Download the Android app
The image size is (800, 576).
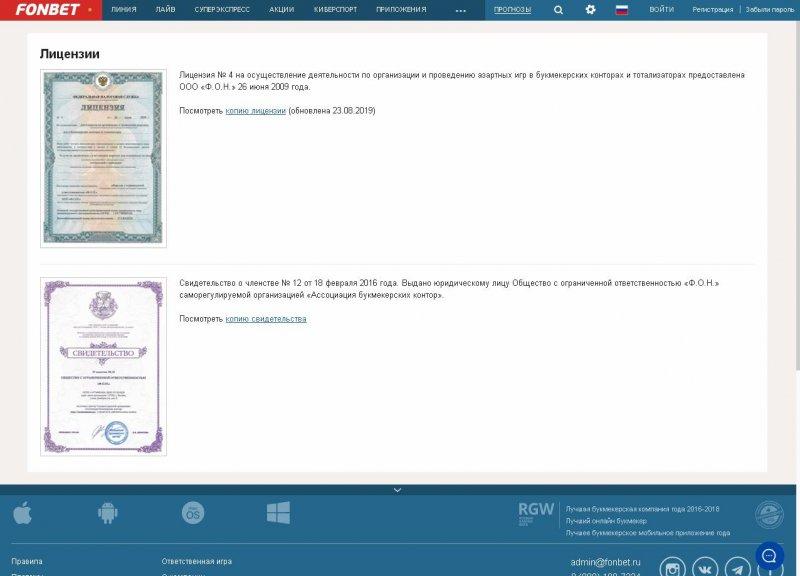coord(108,513)
